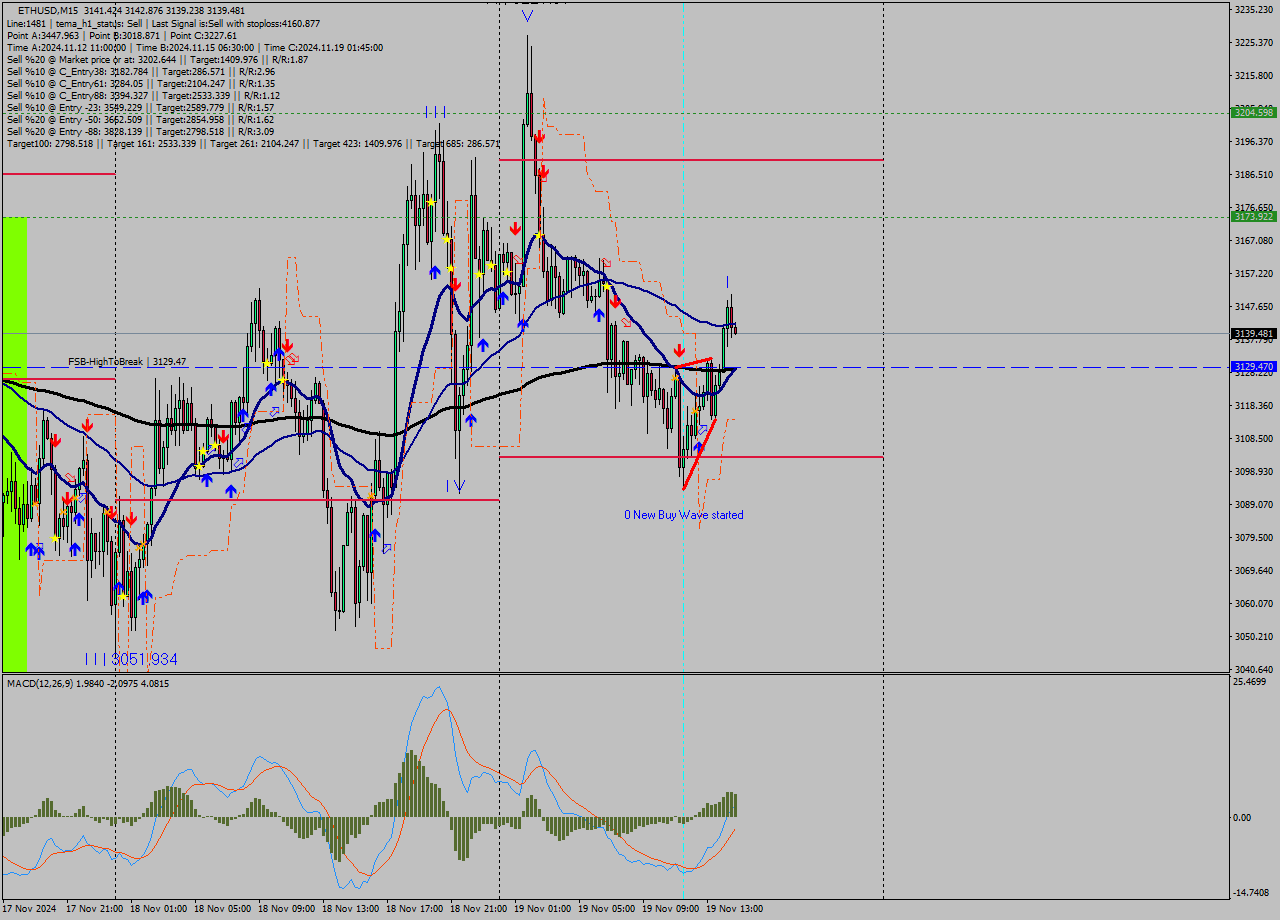Click the '17 Nov 2024' time axis label
The width and height of the screenshot is (1280, 920).
click(30, 909)
